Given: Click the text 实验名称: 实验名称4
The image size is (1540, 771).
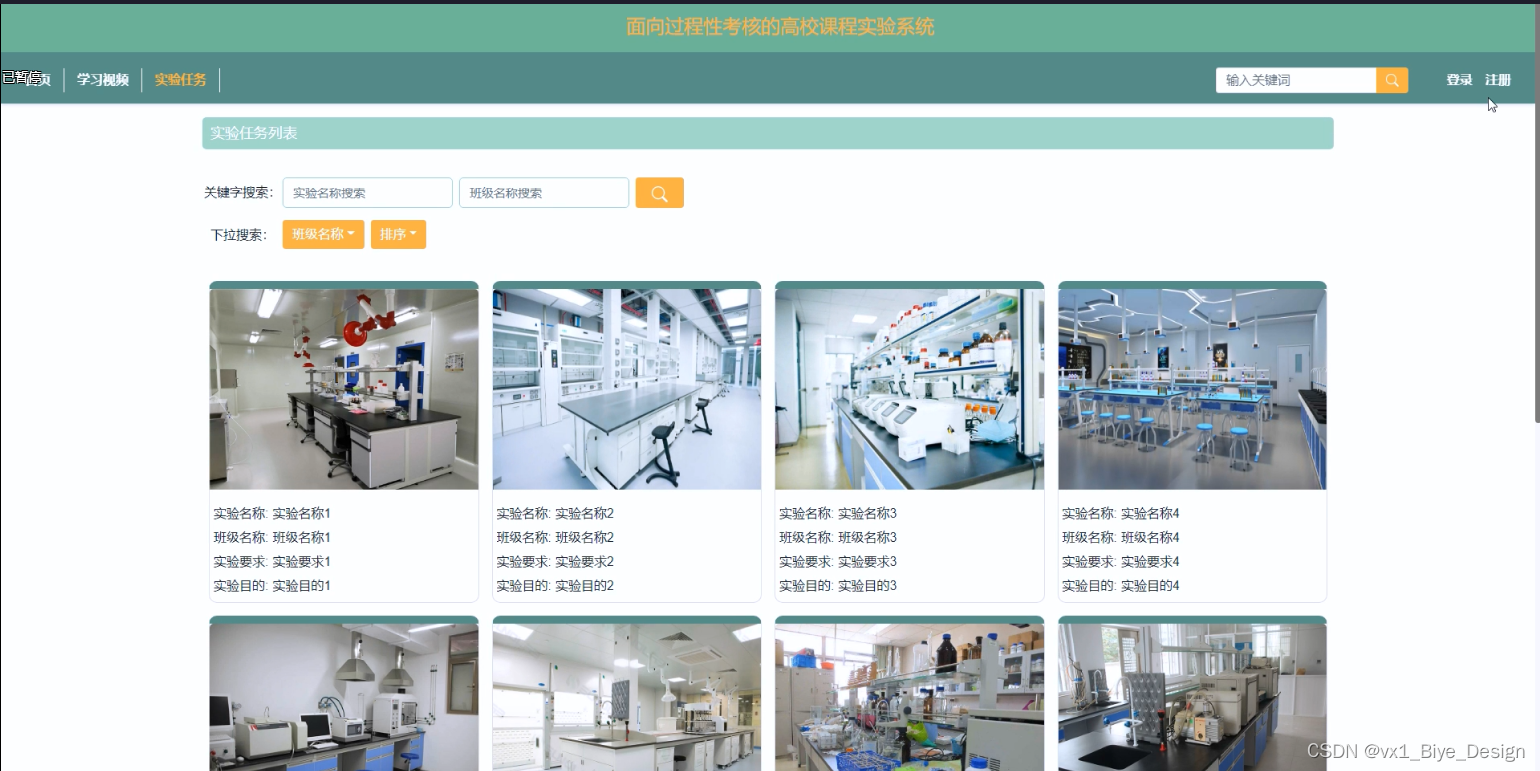Looking at the screenshot, I should (1121, 514).
